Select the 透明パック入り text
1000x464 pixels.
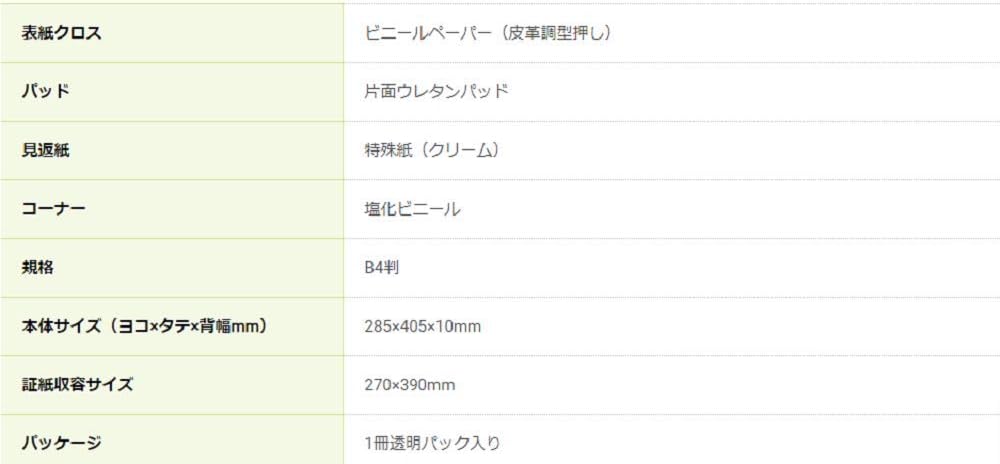(x=452, y=442)
